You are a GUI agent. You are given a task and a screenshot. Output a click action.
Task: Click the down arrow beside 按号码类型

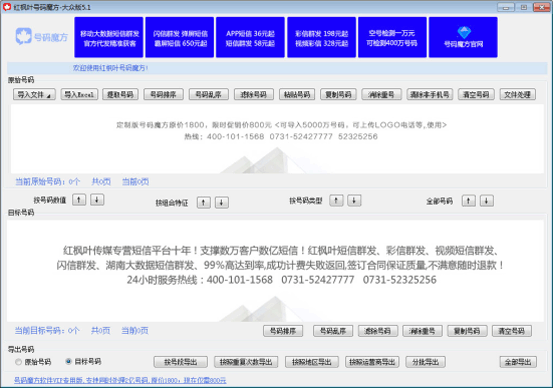coord(354,201)
